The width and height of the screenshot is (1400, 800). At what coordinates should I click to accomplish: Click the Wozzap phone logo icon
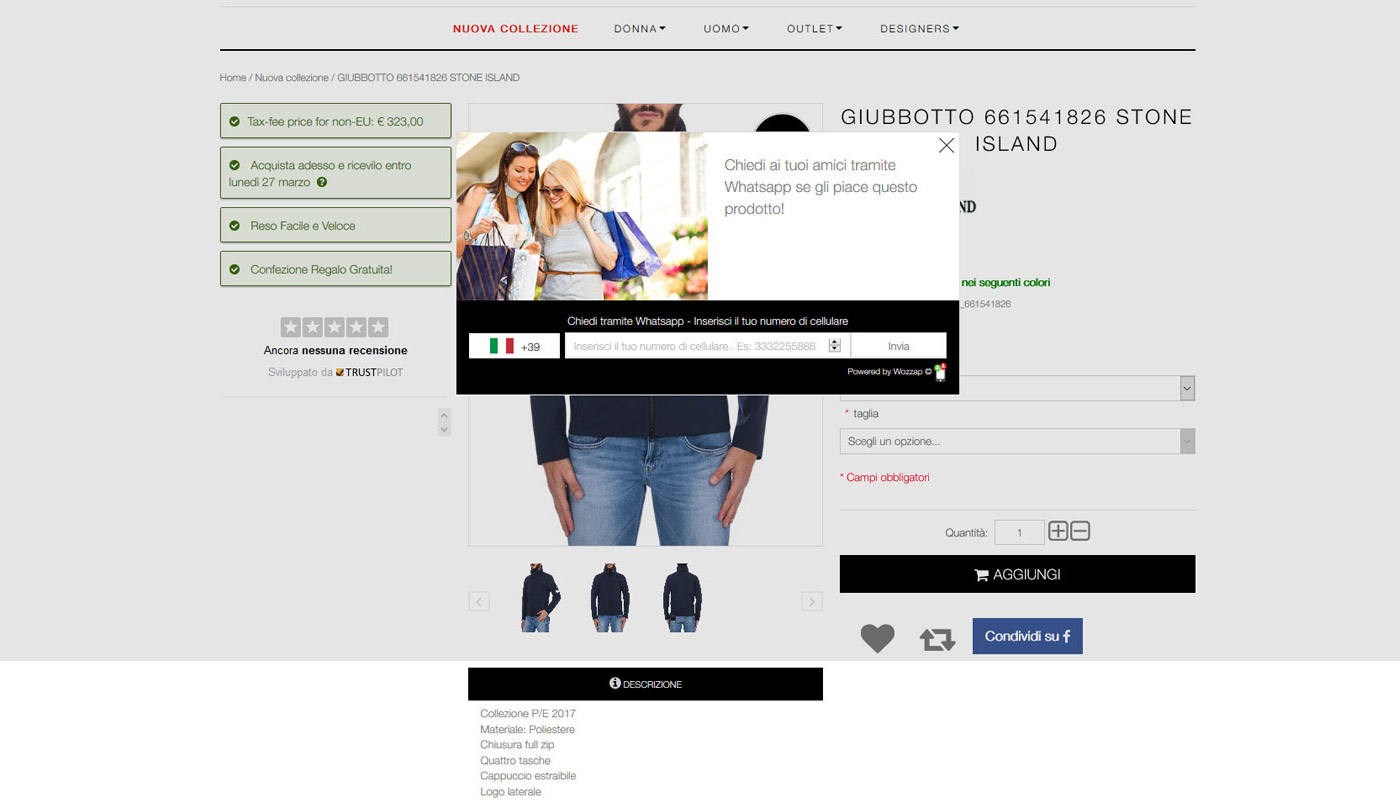tap(940, 372)
